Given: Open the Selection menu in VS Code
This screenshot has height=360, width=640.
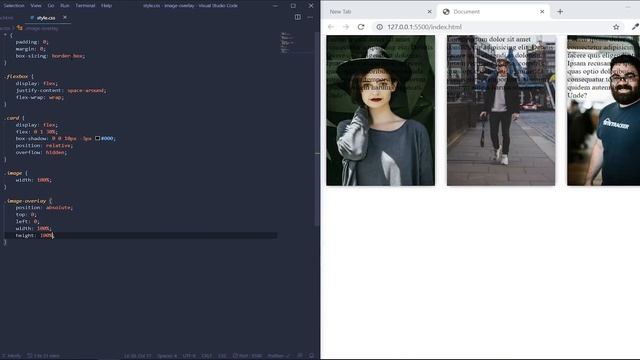Looking at the screenshot, I should (14, 6).
